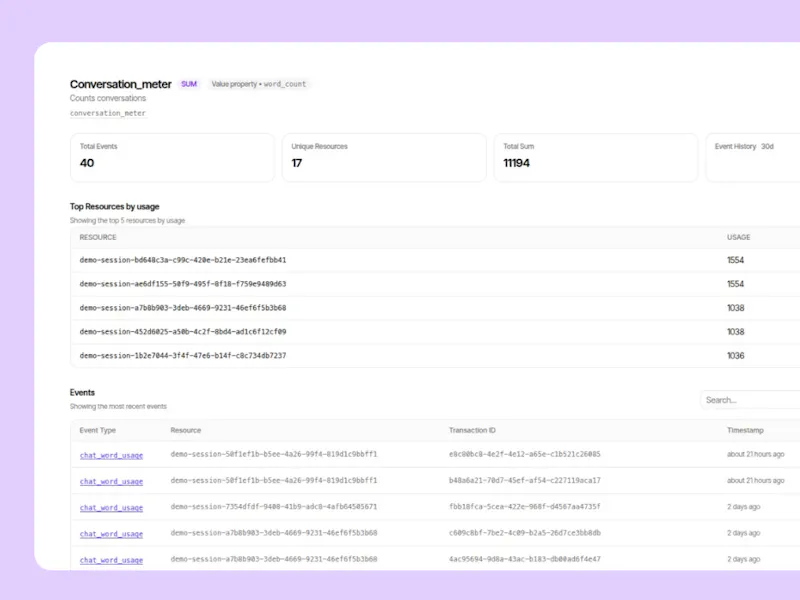Open chat_word_usage link for transaction fbb18fca
Image resolution: width=800 pixels, height=600 pixels.
tap(111, 508)
